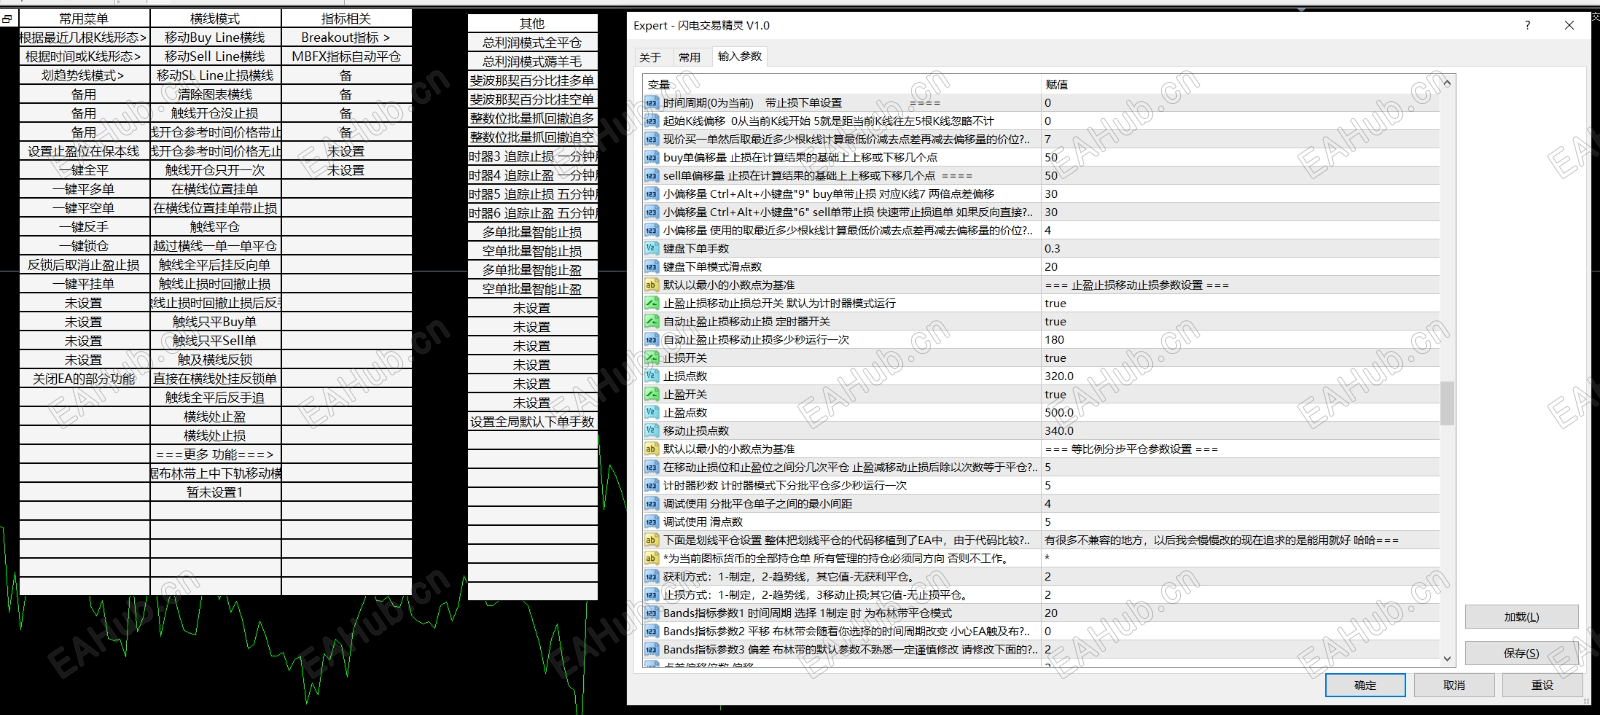Confirm with the 确定 button
Viewport: 1600px width, 715px height.
[1365, 685]
